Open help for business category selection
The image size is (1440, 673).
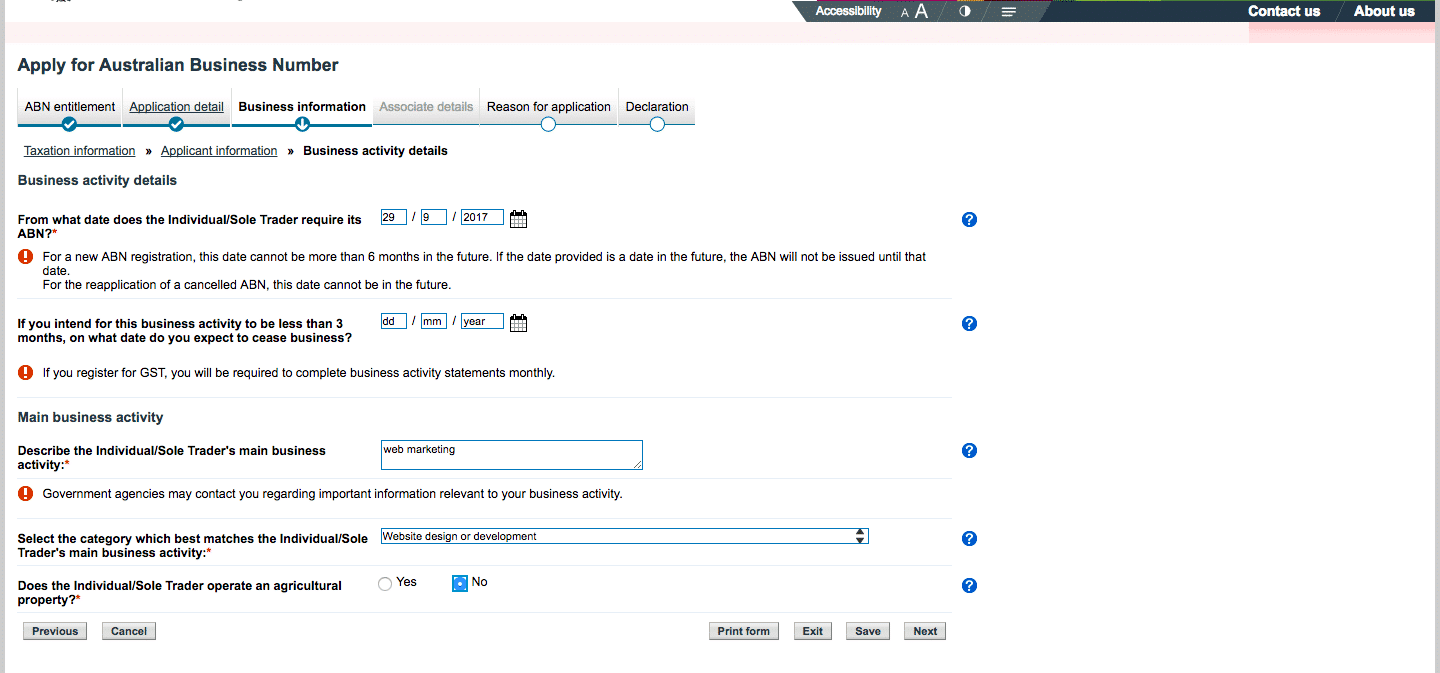click(x=969, y=539)
